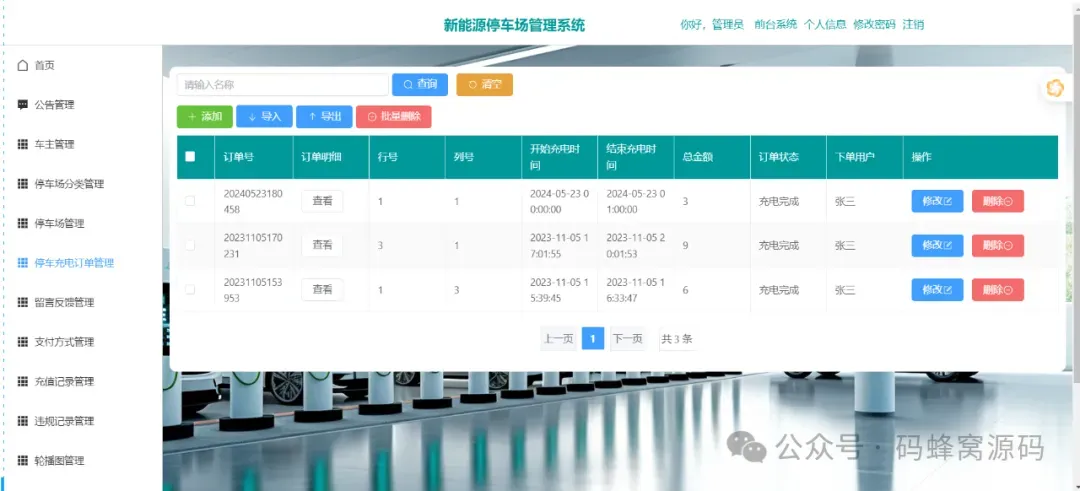Click the orange floating assistant icon
Screen dimensions: 1080x491
pyautogui.click(x=1055, y=88)
